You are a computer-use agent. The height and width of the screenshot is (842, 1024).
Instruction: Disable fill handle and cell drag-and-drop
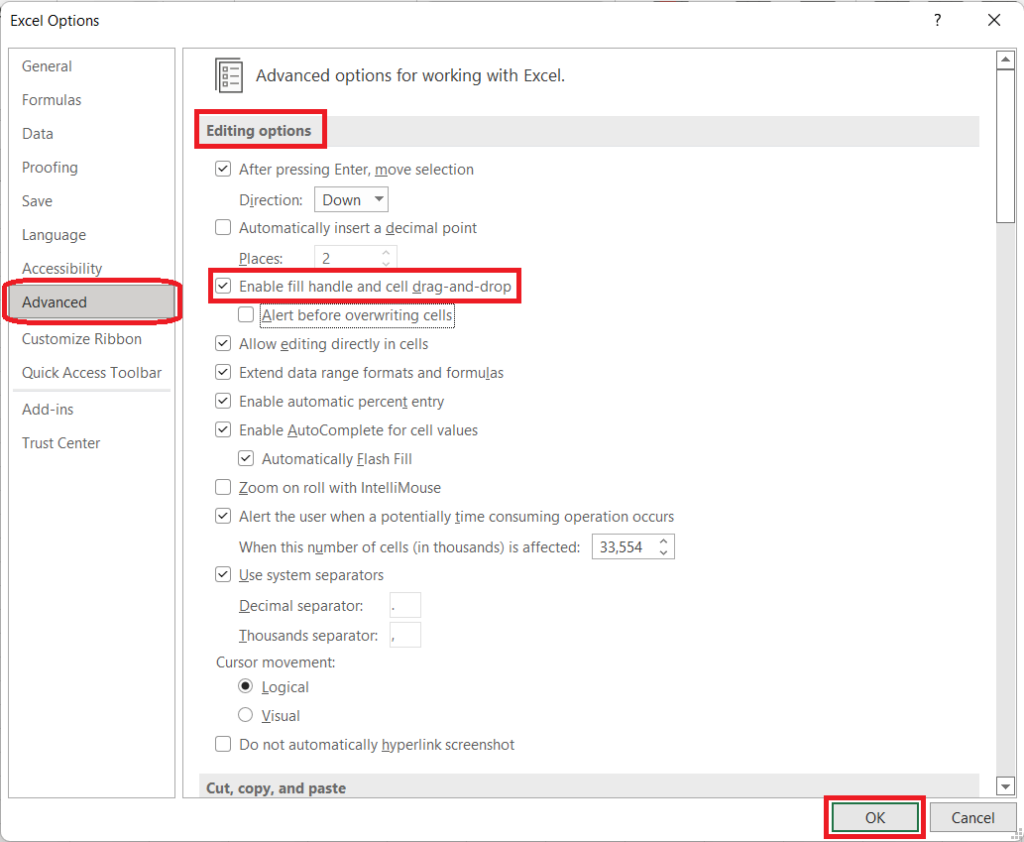click(x=222, y=285)
